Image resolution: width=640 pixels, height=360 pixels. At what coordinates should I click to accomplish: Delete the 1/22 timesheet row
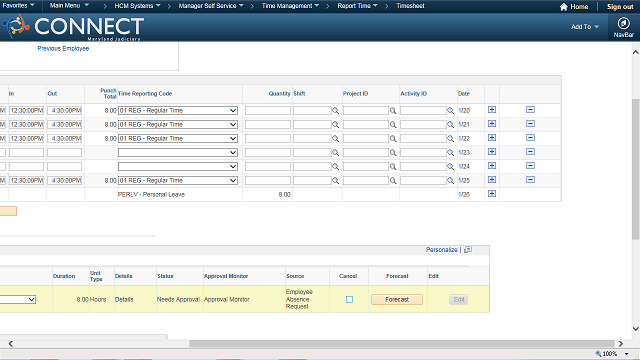click(530, 138)
